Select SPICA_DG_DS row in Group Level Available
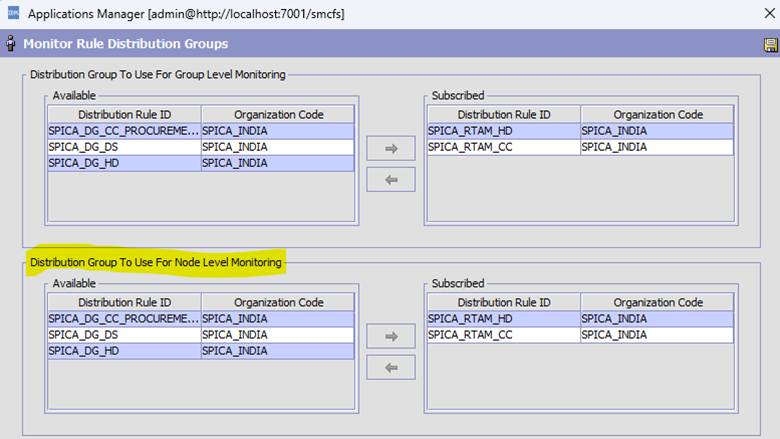 click(124, 147)
